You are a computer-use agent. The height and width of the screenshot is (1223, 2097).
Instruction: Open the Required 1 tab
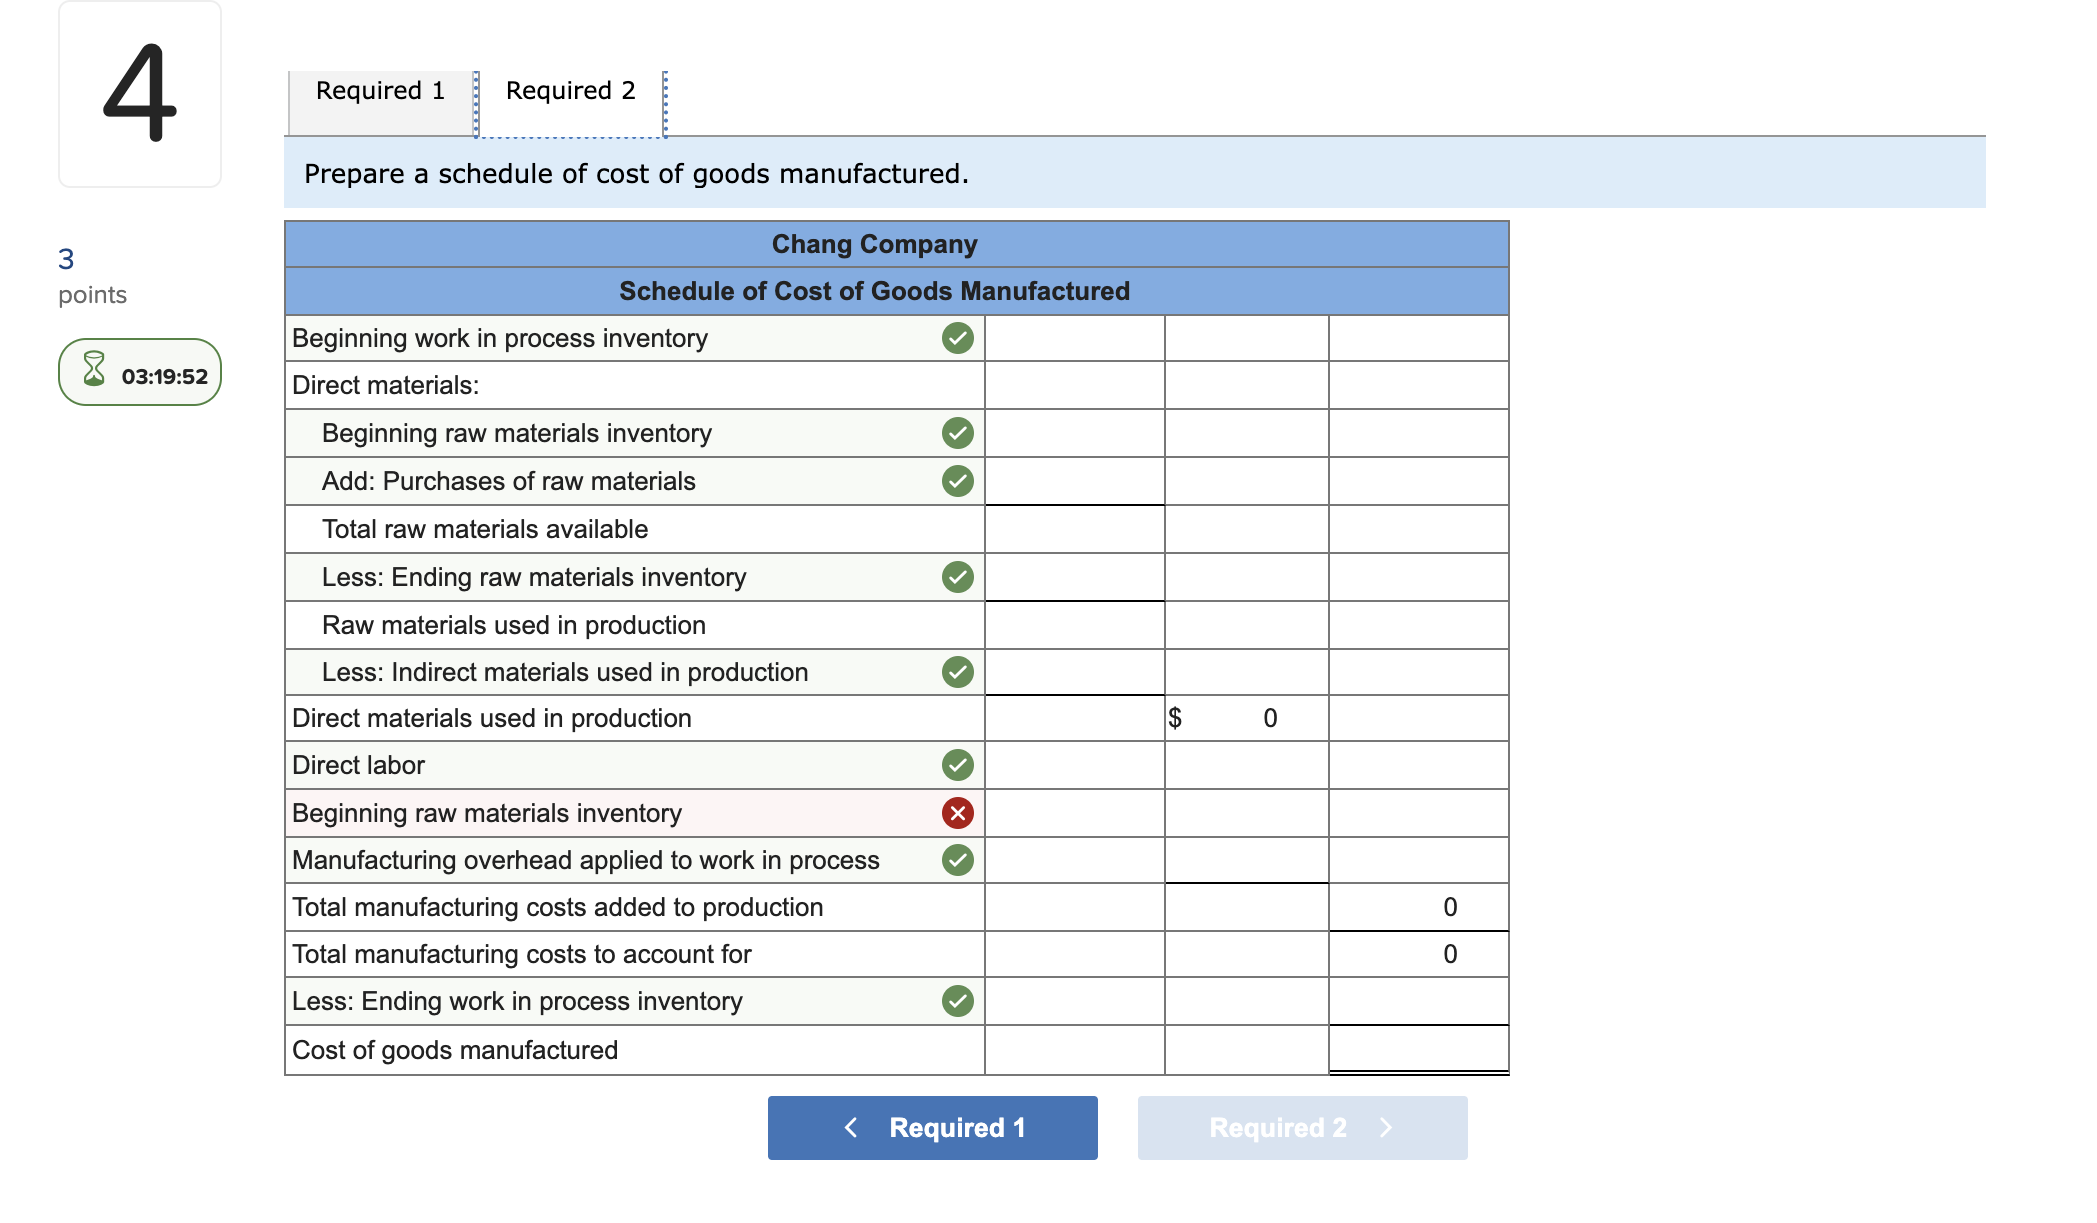(x=380, y=92)
